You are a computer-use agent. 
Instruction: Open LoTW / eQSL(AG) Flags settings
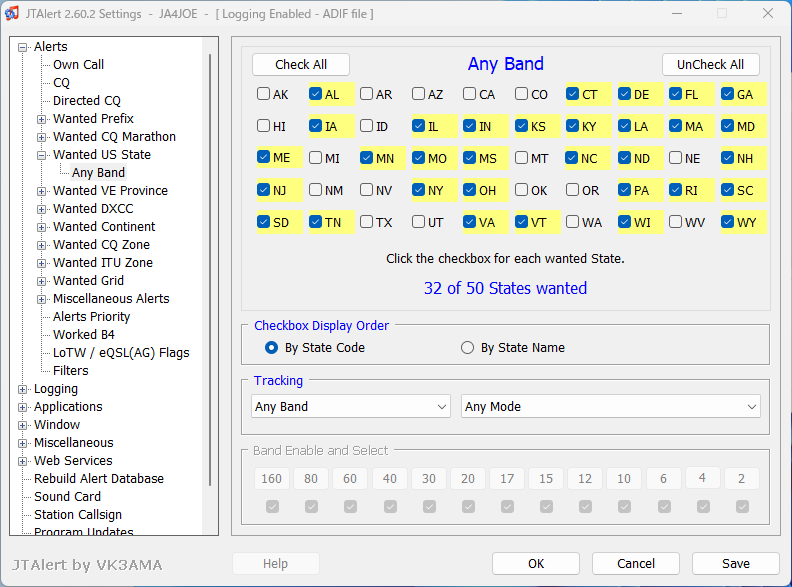click(121, 353)
